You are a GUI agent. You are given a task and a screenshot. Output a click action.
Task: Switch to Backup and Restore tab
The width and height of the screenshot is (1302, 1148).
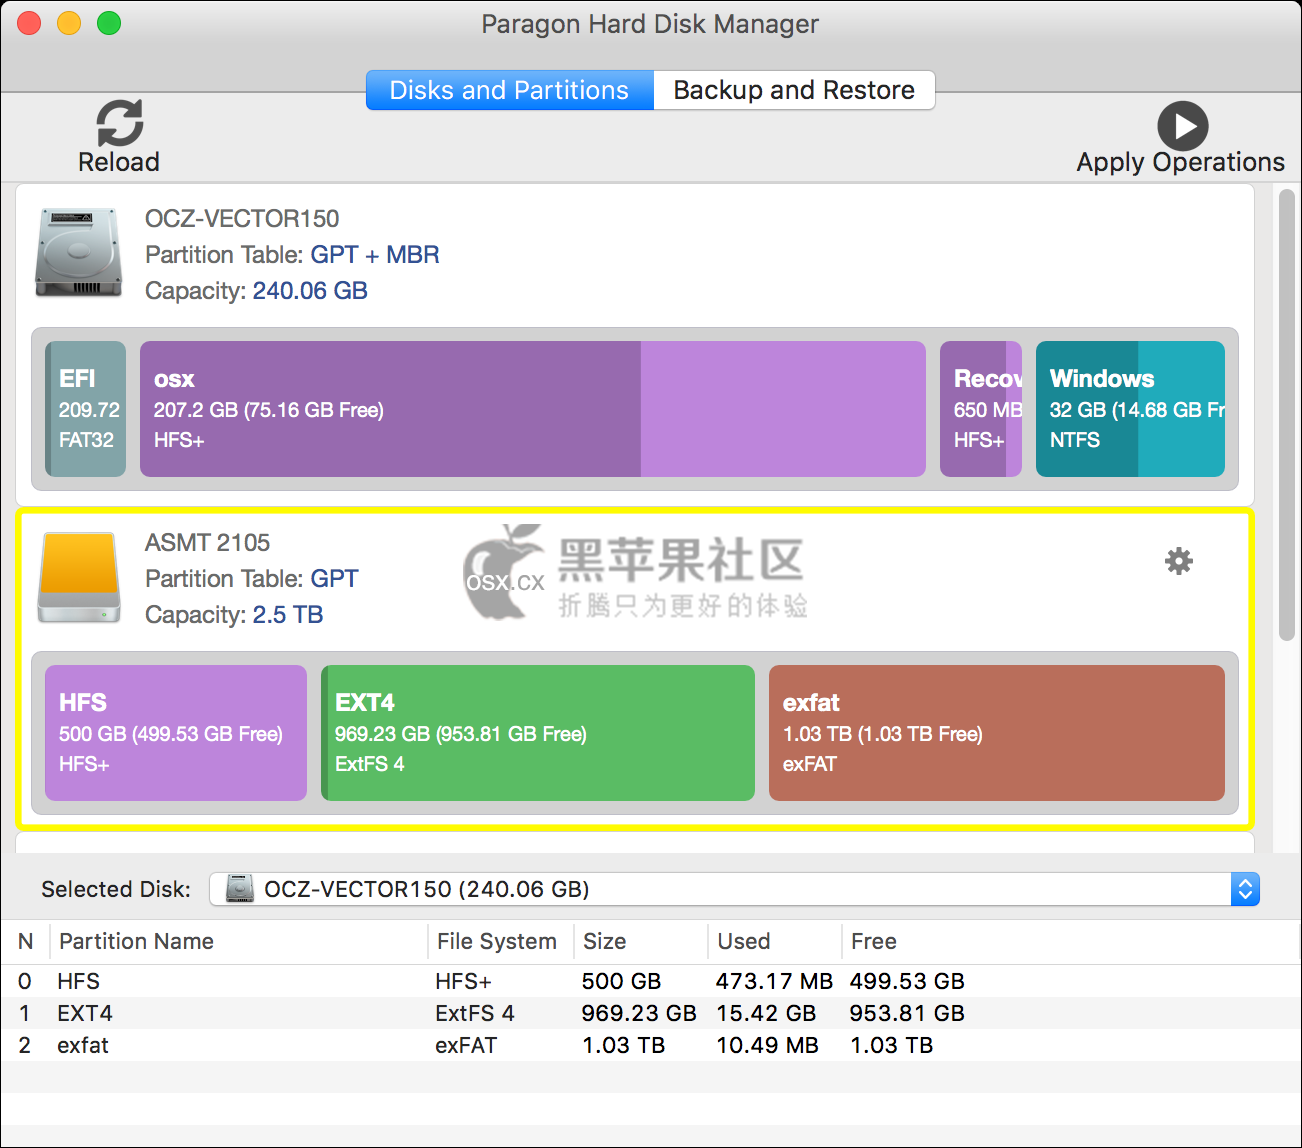794,90
